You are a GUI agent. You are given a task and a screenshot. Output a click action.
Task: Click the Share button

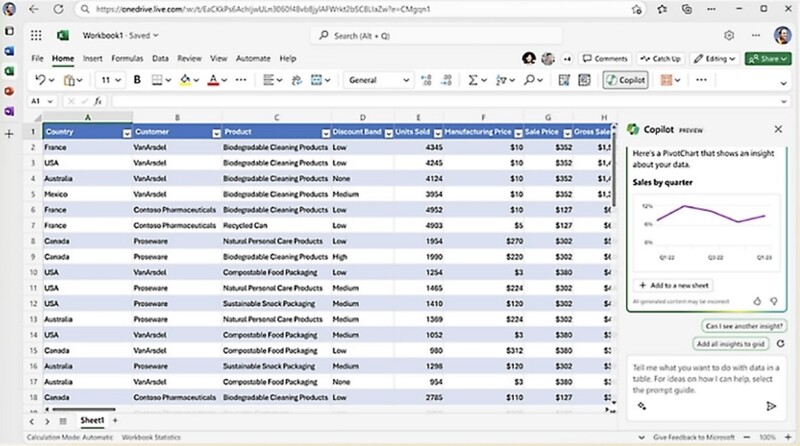point(768,59)
